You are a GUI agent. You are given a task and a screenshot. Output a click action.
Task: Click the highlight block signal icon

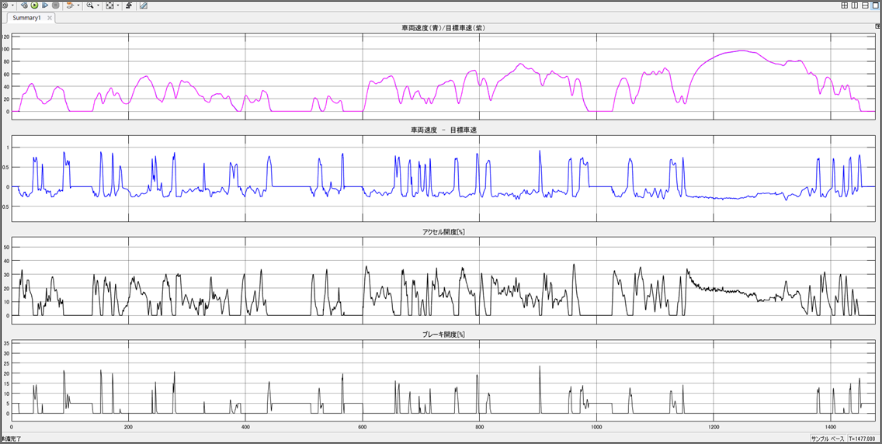click(x=70, y=5)
